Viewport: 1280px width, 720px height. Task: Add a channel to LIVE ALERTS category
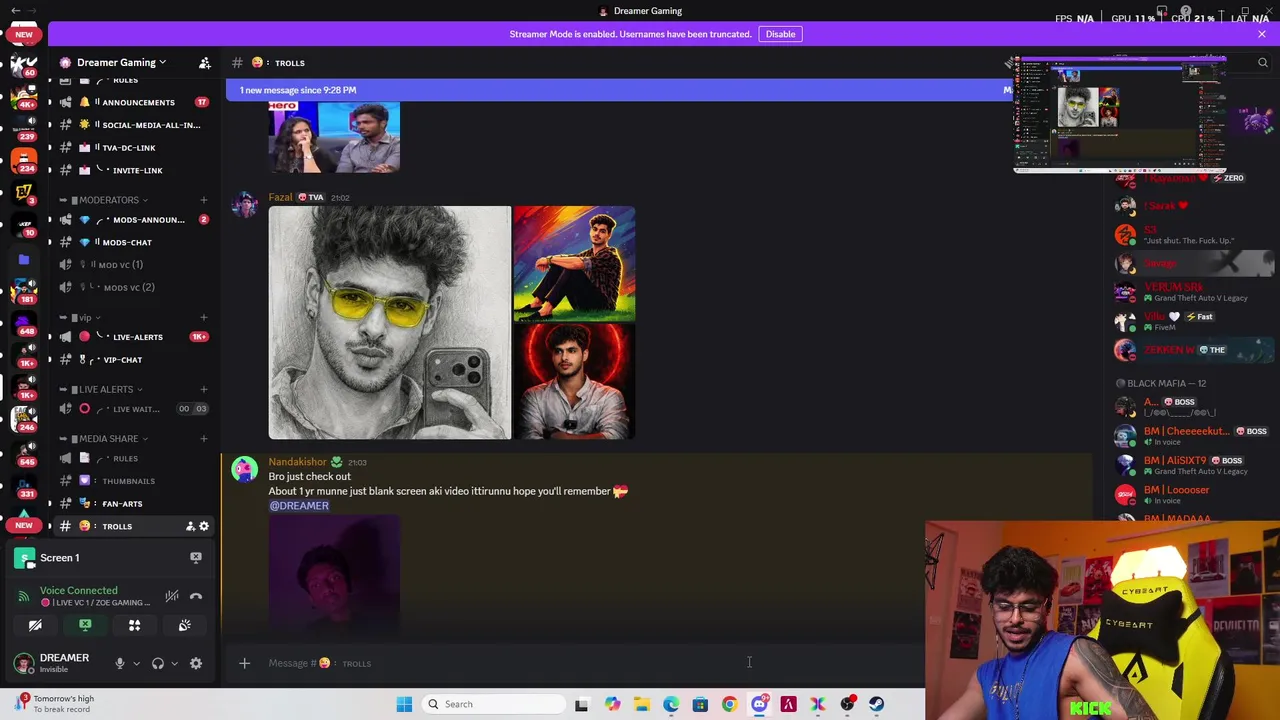point(204,389)
